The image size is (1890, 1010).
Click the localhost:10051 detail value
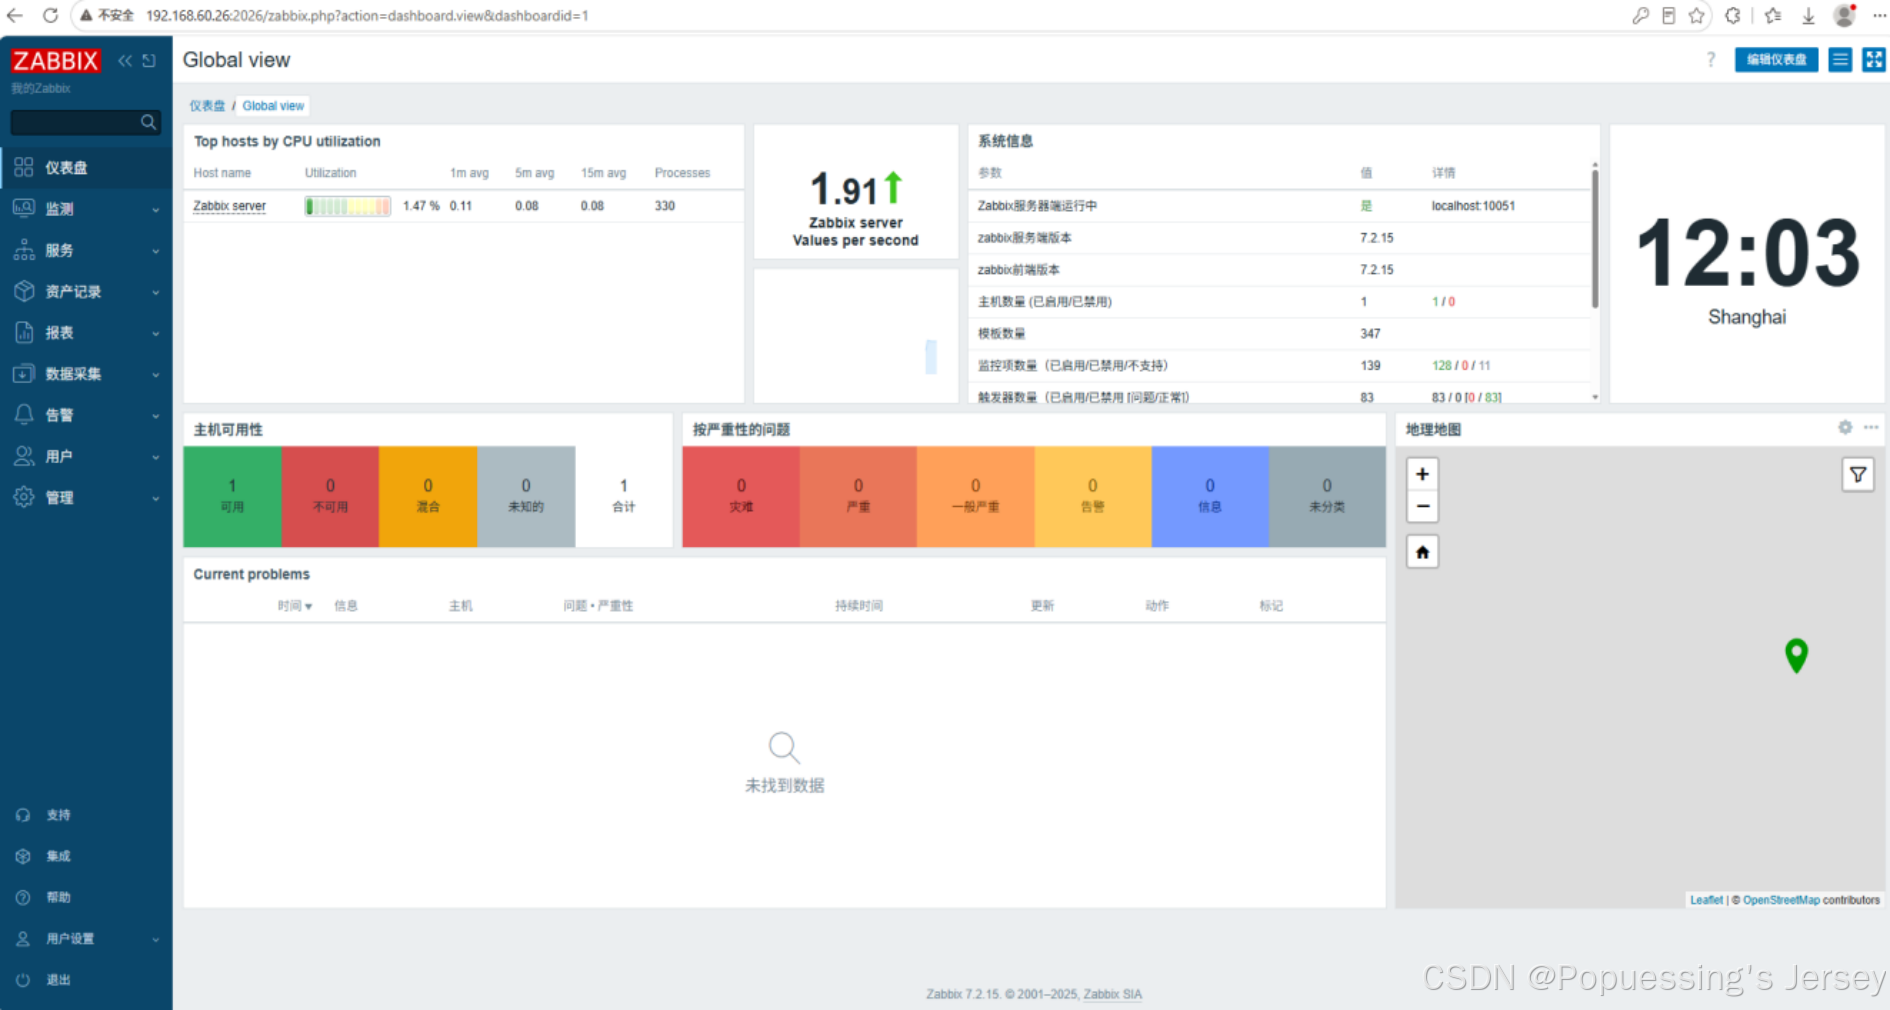(x=1473, y=206)
